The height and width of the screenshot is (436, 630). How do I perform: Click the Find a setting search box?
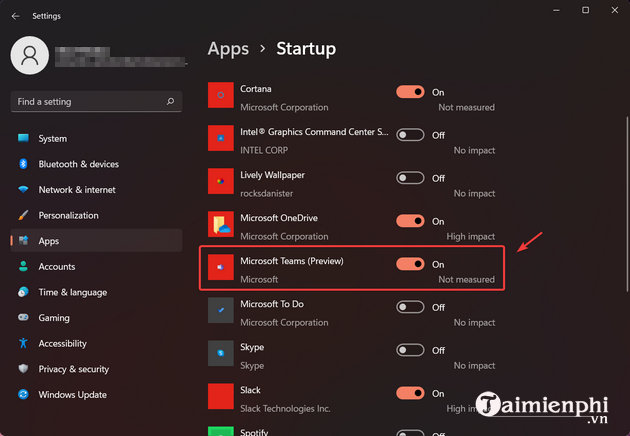click(x=96, y=102)
